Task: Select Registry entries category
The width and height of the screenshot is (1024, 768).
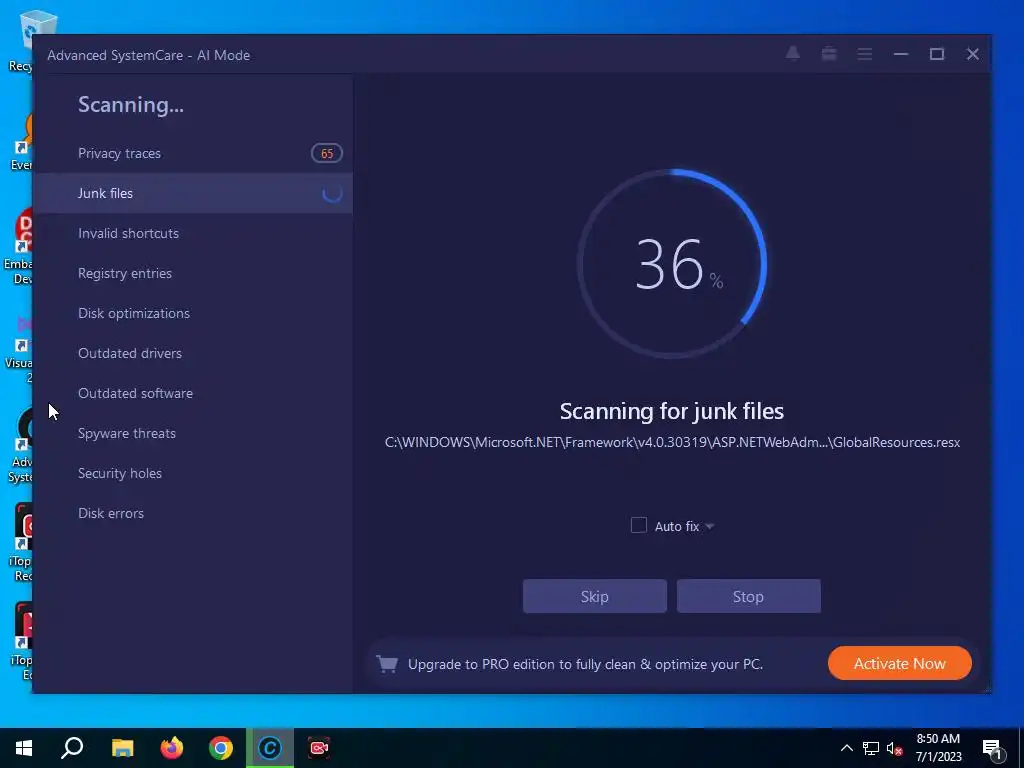Action: click(x=193, y=273)
